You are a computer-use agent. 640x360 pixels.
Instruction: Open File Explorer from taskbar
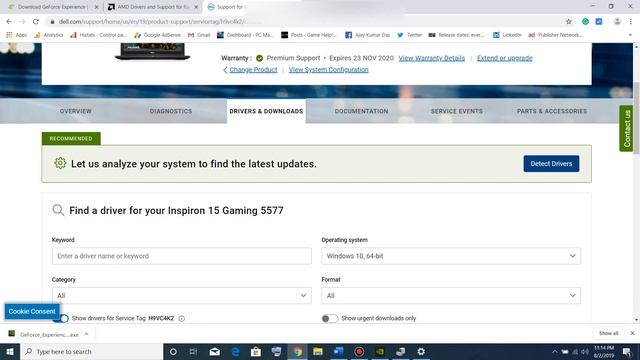coord(318,351)
